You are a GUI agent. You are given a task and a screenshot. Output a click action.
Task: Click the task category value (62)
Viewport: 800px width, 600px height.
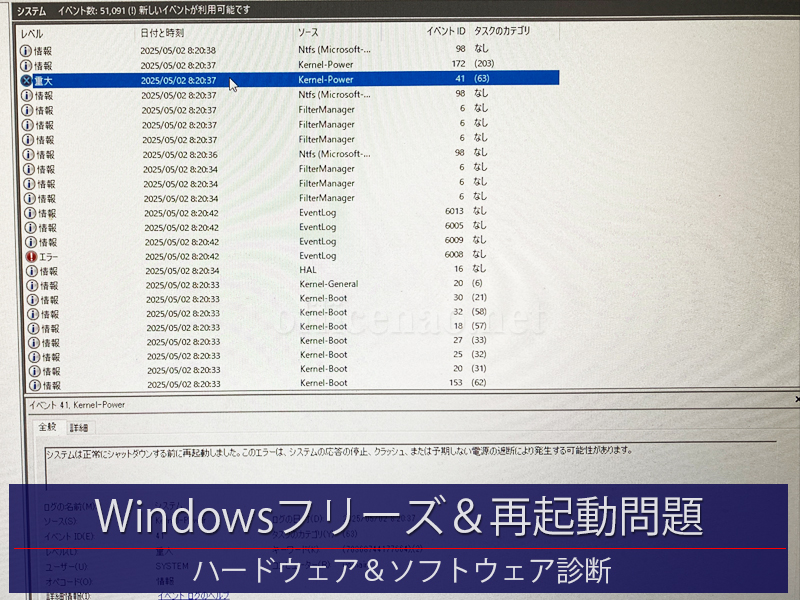(x=479, y=383)
